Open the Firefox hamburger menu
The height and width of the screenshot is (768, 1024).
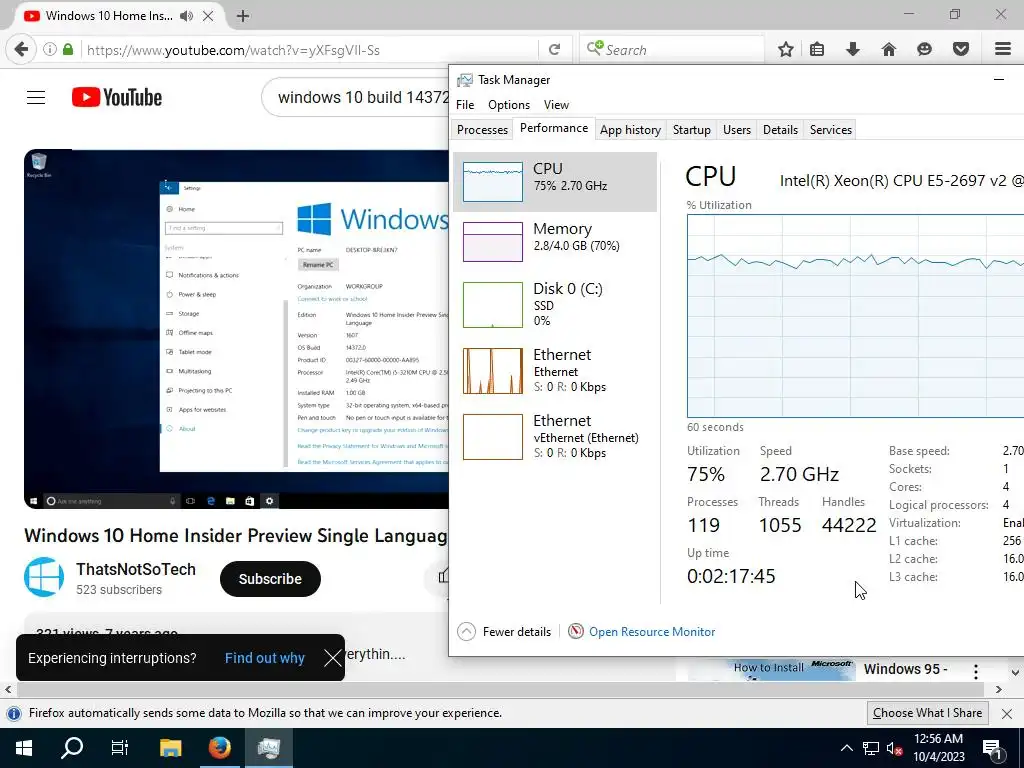point(1003,50)
